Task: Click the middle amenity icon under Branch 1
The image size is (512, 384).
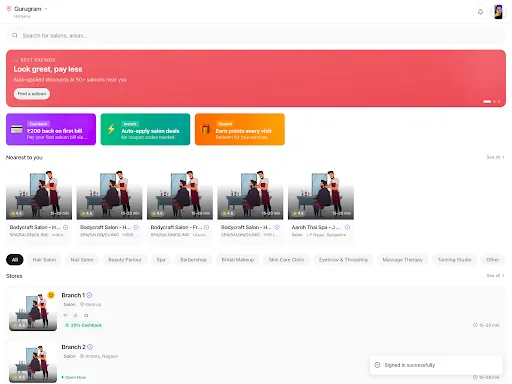Action: coord(76,315)
